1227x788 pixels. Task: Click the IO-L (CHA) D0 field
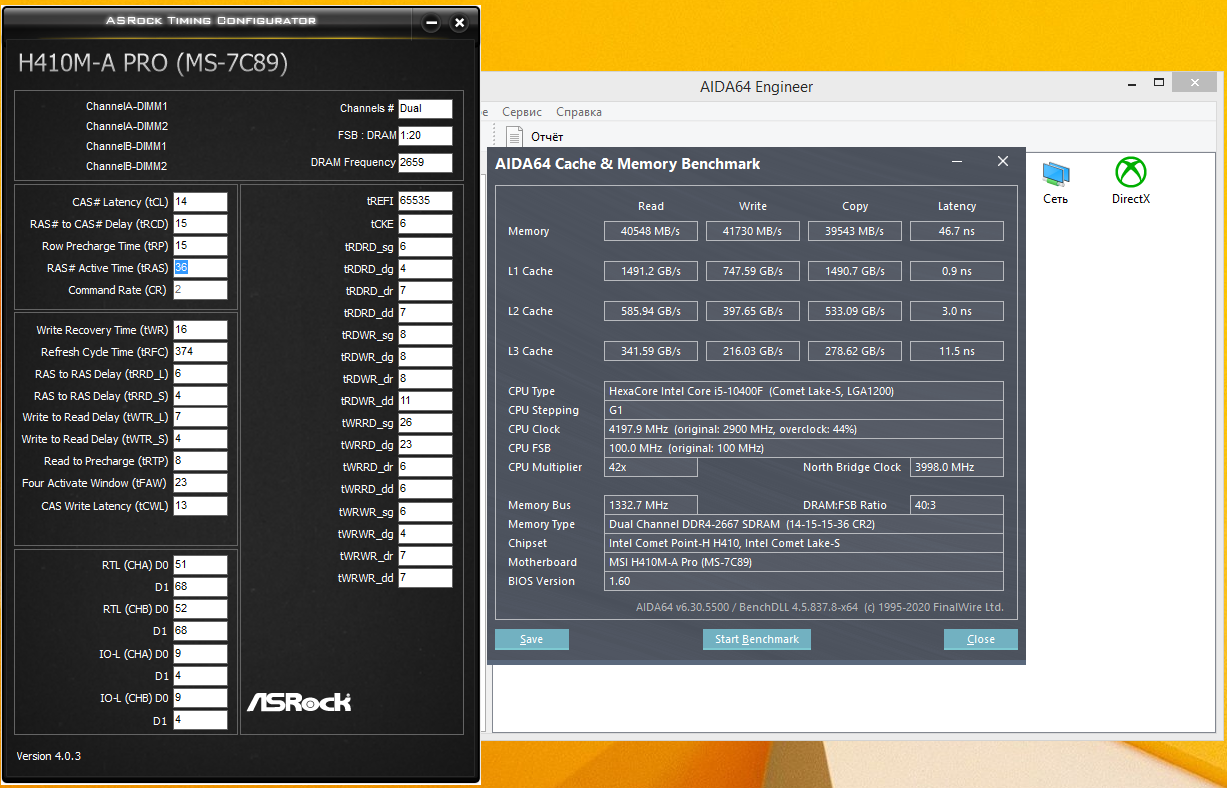tap(200, 654)
